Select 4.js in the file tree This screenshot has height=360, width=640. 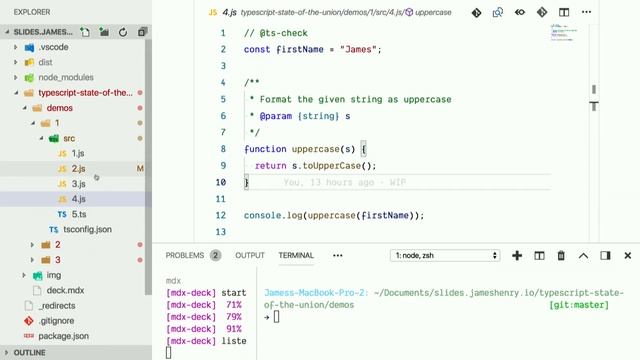(78, 199)
